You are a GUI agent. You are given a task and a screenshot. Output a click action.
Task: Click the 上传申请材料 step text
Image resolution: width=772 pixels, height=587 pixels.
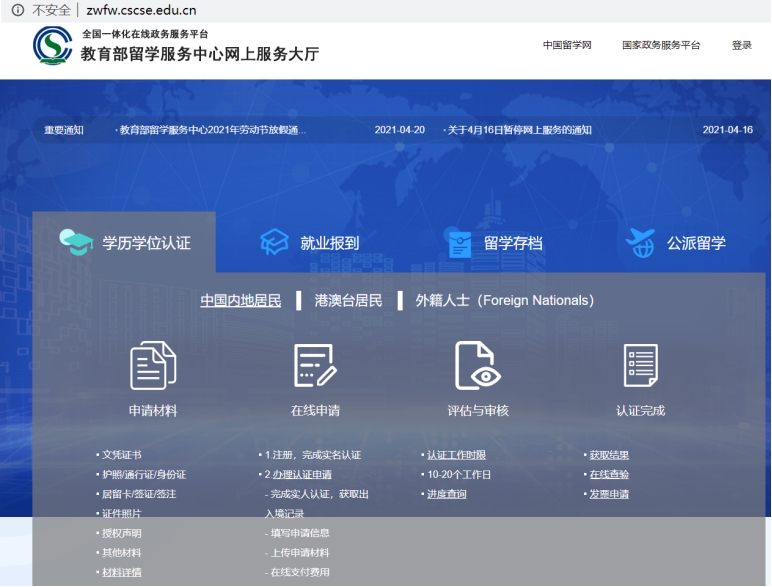coord(300,553)
